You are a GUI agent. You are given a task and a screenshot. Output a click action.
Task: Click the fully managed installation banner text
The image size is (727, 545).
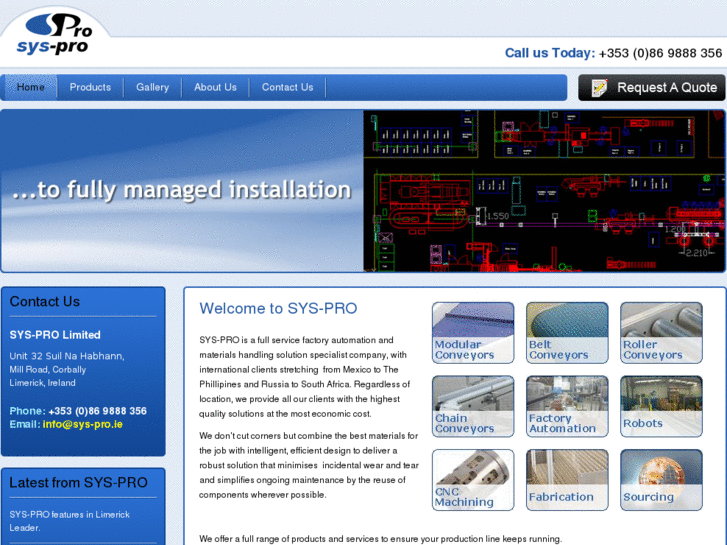[181, 190]
